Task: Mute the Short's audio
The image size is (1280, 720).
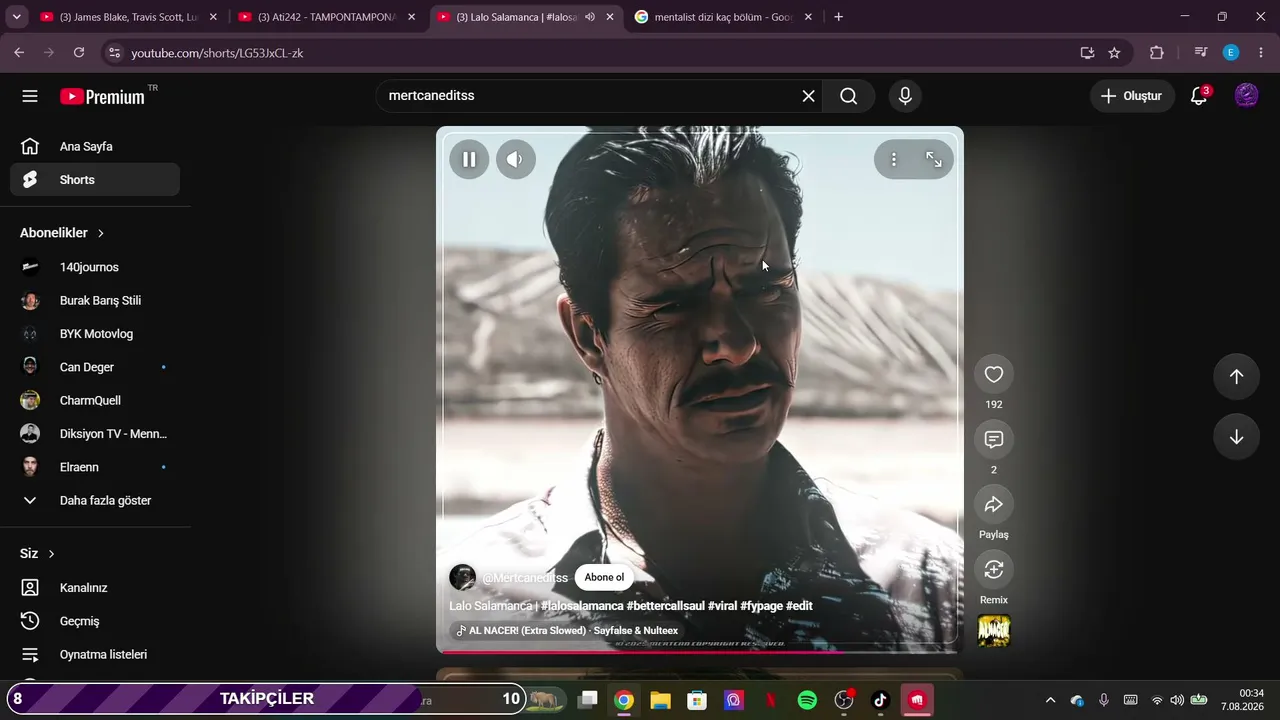Action: 515,159
